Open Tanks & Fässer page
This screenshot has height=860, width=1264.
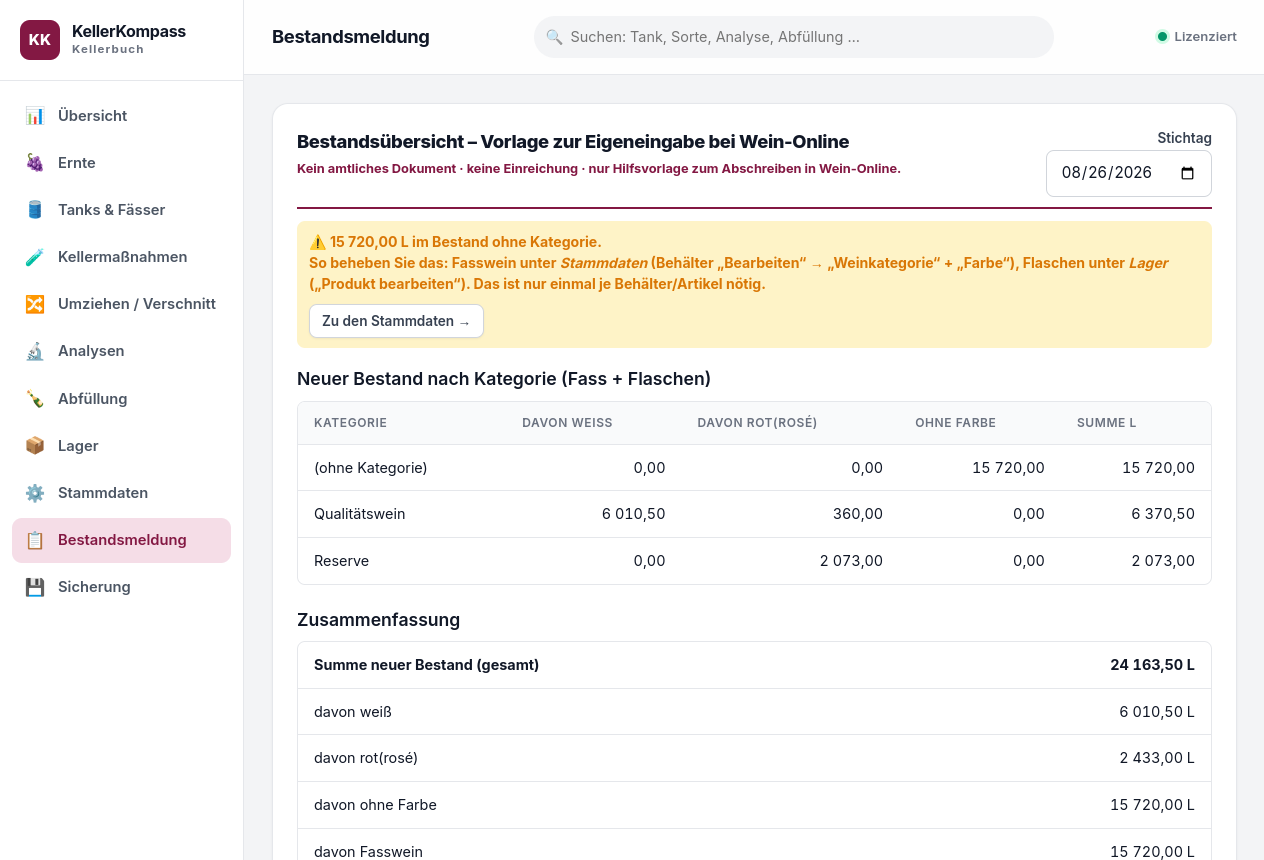[121, 210]
